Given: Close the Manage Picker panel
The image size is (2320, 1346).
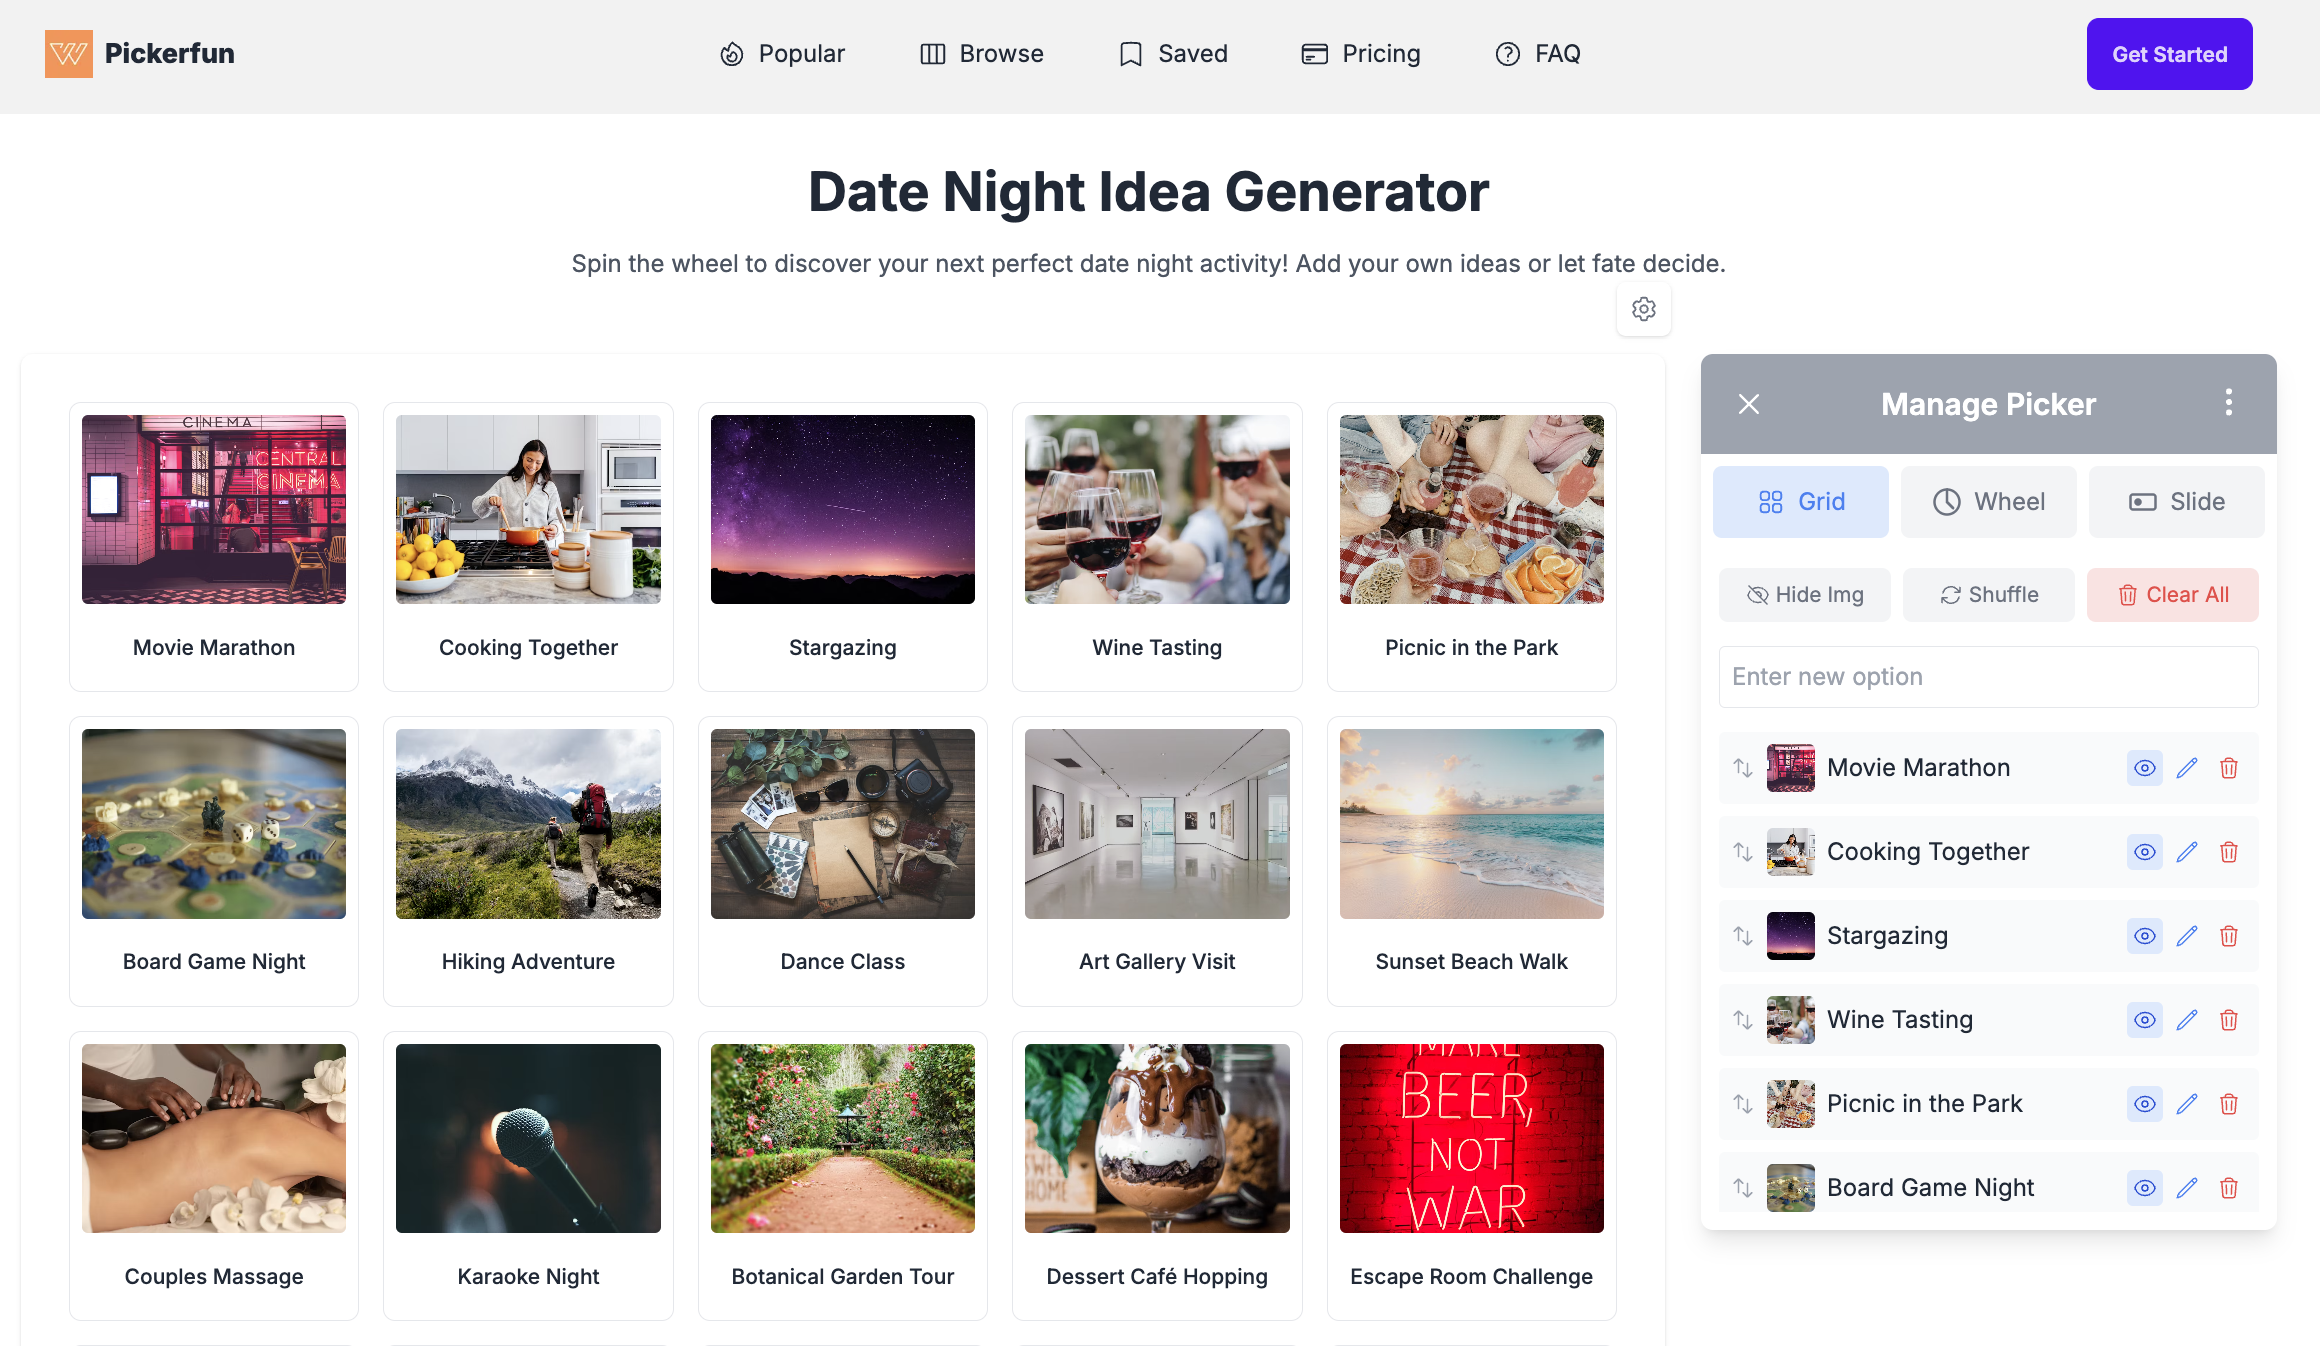Looking at the screenshot, I should click(1748, 404).
